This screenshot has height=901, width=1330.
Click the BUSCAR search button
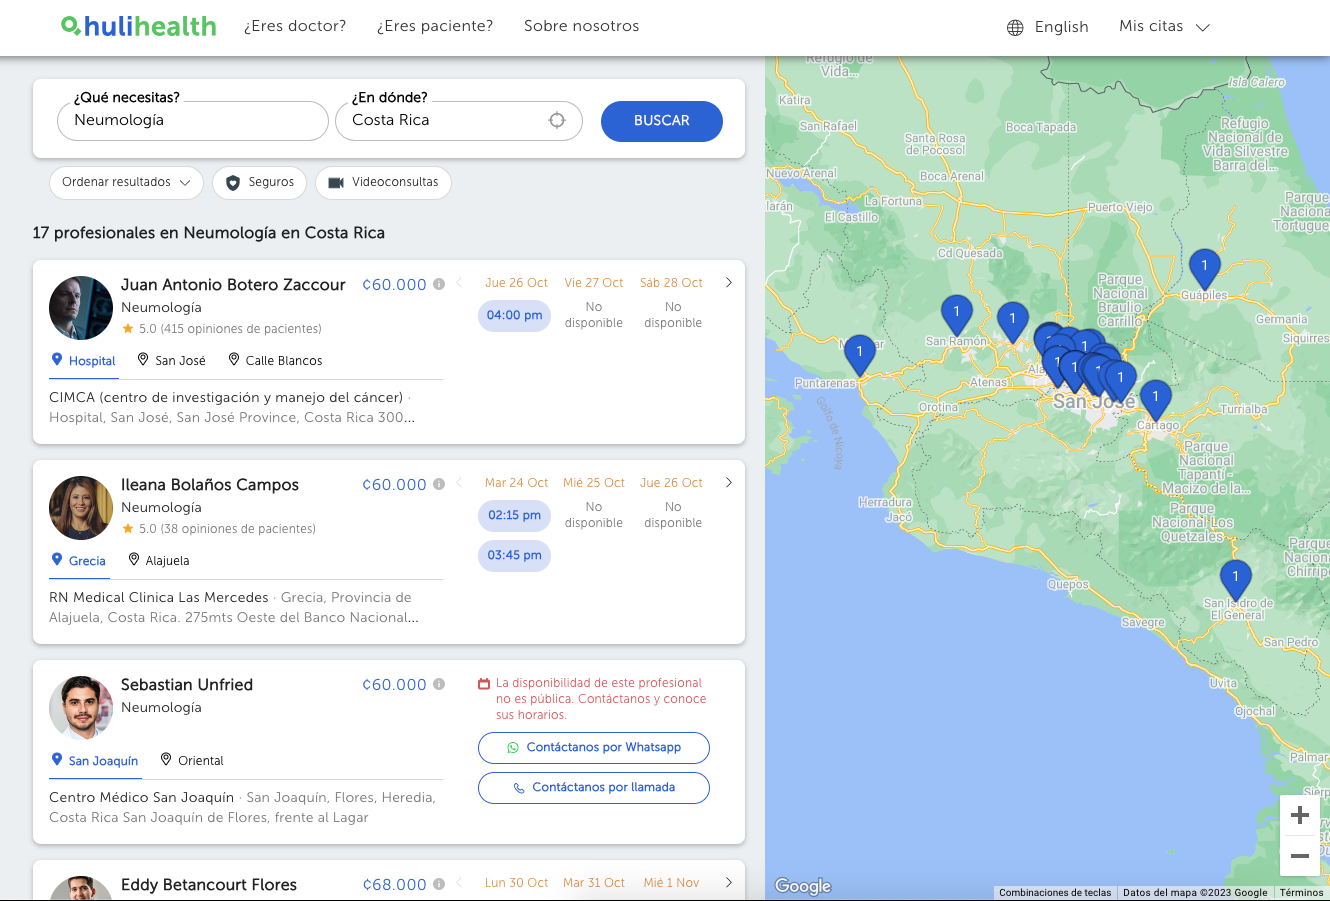pos(662,121)
